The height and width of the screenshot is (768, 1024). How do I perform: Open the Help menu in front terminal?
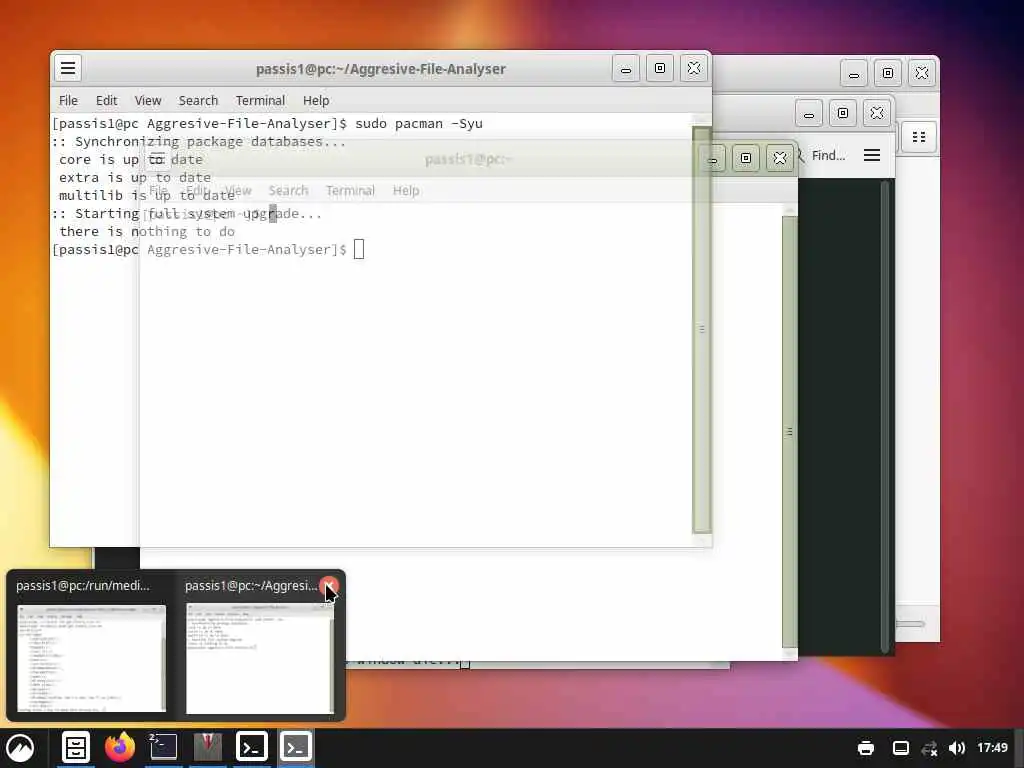[x=315, y=101]
